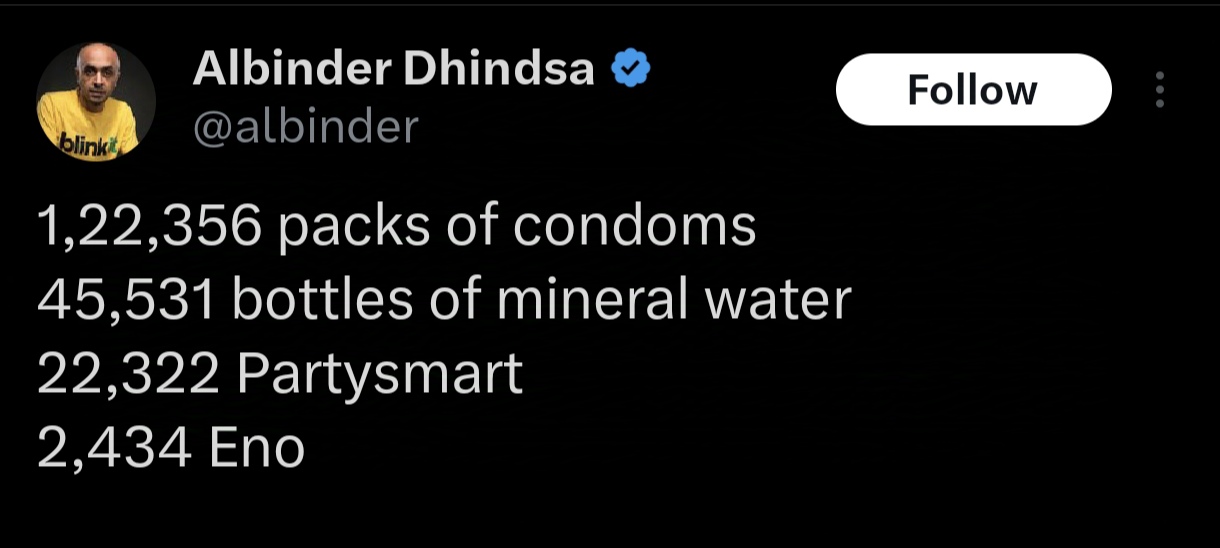Viewport: 1220px width, 548px height.
Task: Click the number 1,22,356 in the tweet
Action: 150,228
